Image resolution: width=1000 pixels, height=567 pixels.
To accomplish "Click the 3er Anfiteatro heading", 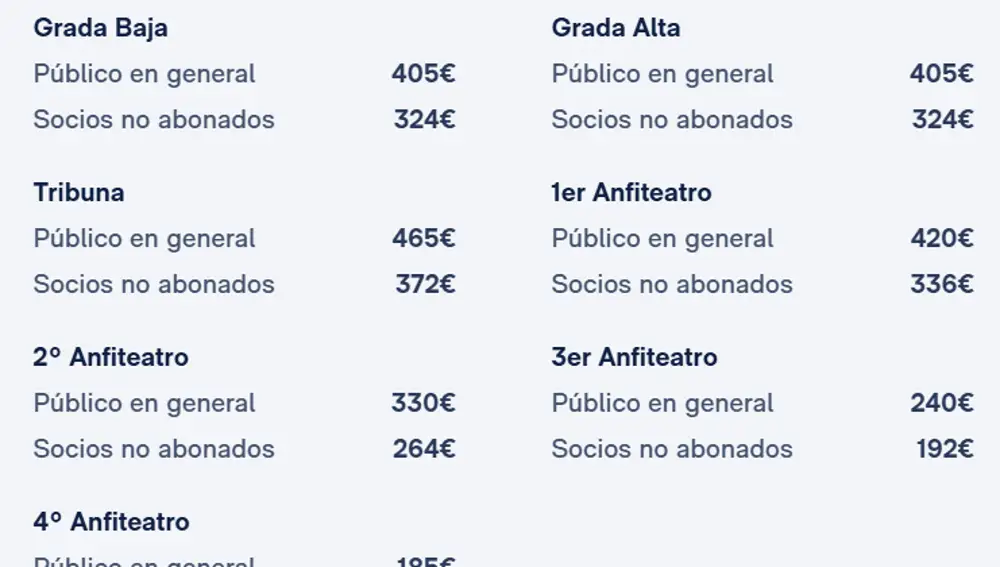I will 634,357.
